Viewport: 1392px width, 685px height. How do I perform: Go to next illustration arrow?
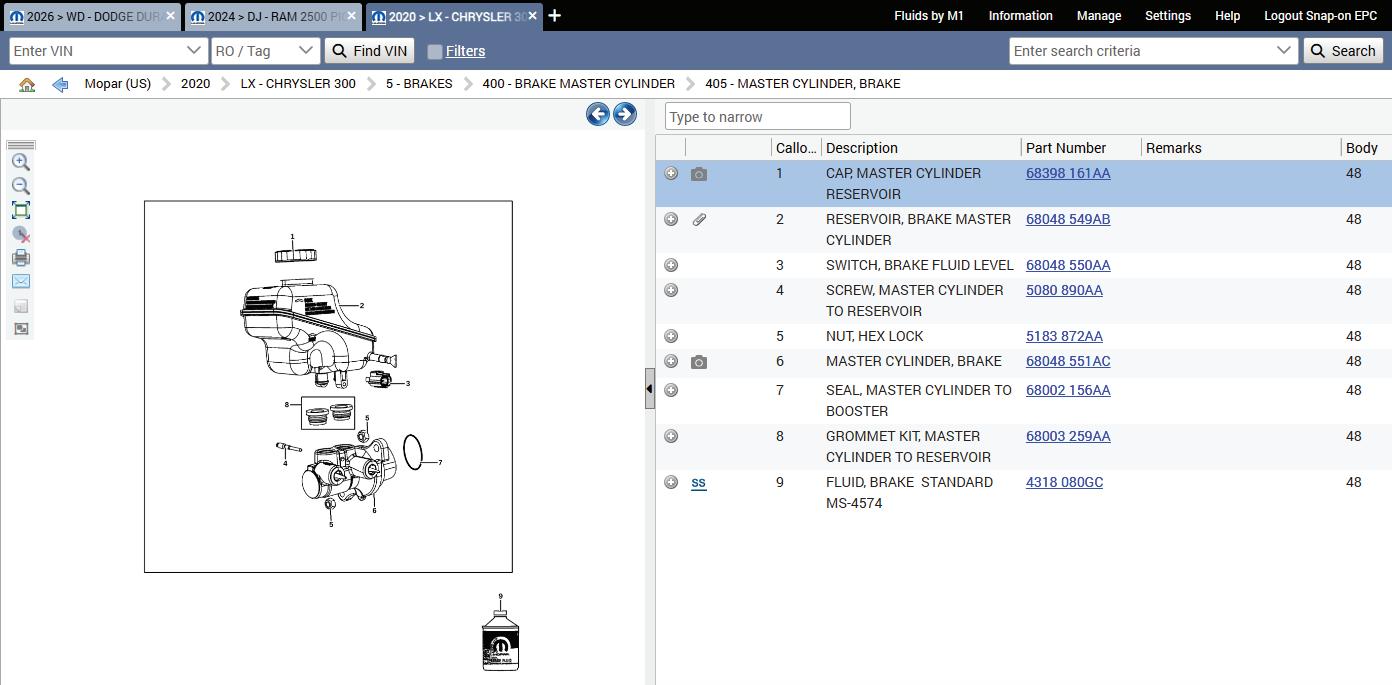pos(625,114)
